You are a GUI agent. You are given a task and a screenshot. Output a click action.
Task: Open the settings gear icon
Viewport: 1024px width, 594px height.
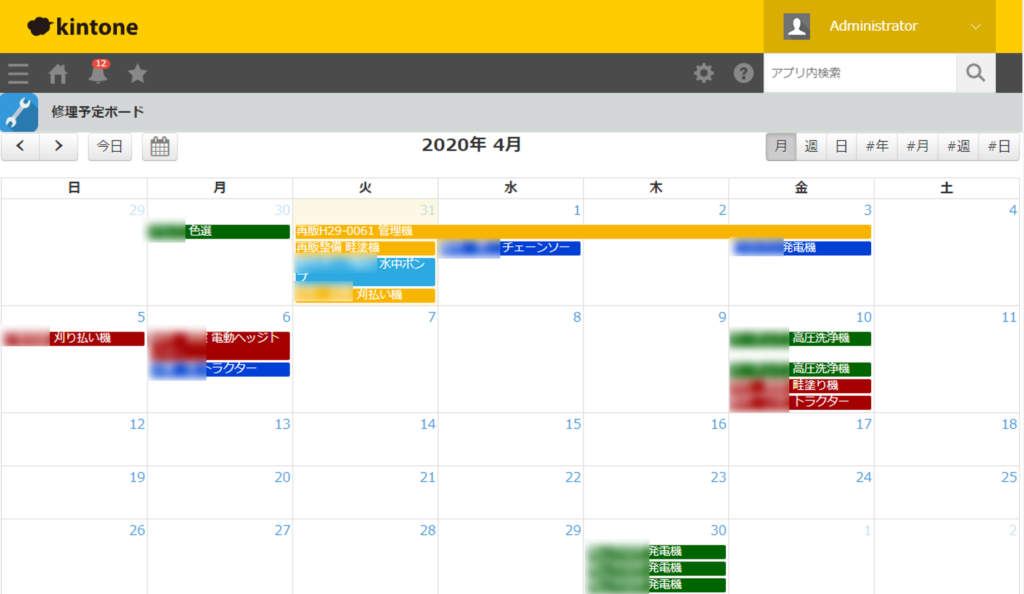point(703,73)
